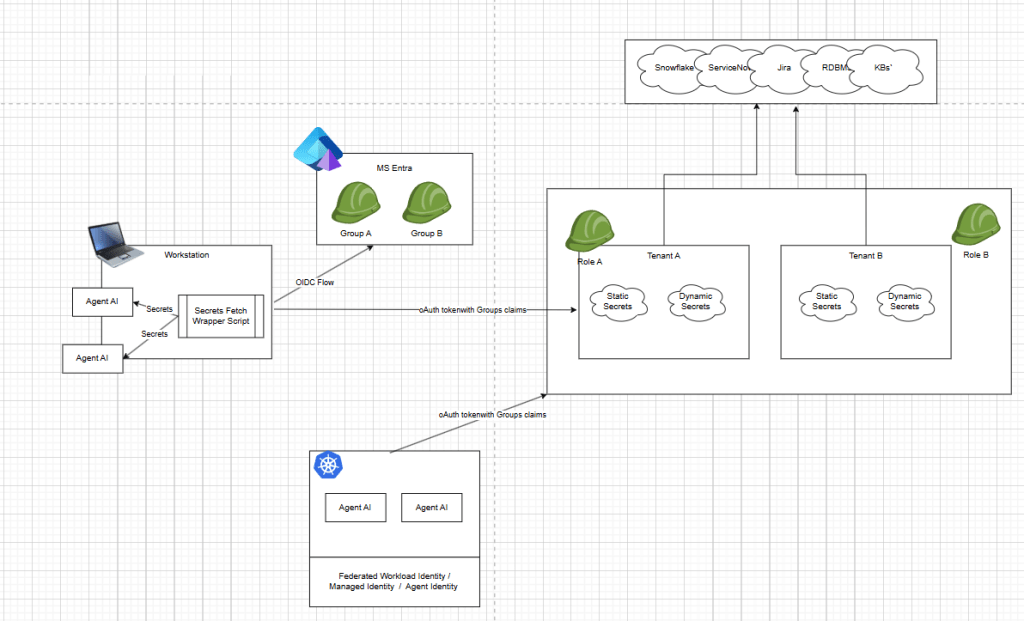Image resolution: width=1024 pixels, height=621 pixels.
Task: Click the Kubernetes wheel icon
Action: pos(328,466)
